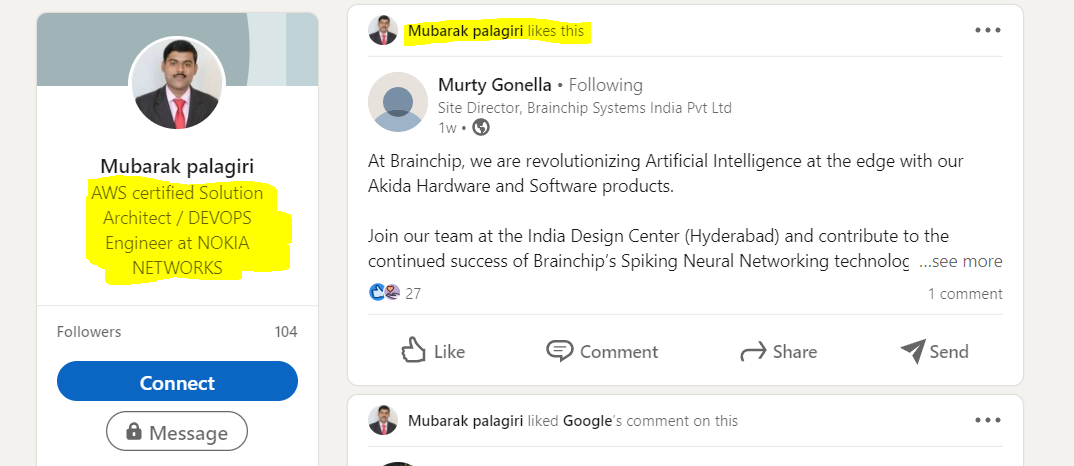Click the reaction icons beside 27
1074x466 pixels.
point(385,293)
